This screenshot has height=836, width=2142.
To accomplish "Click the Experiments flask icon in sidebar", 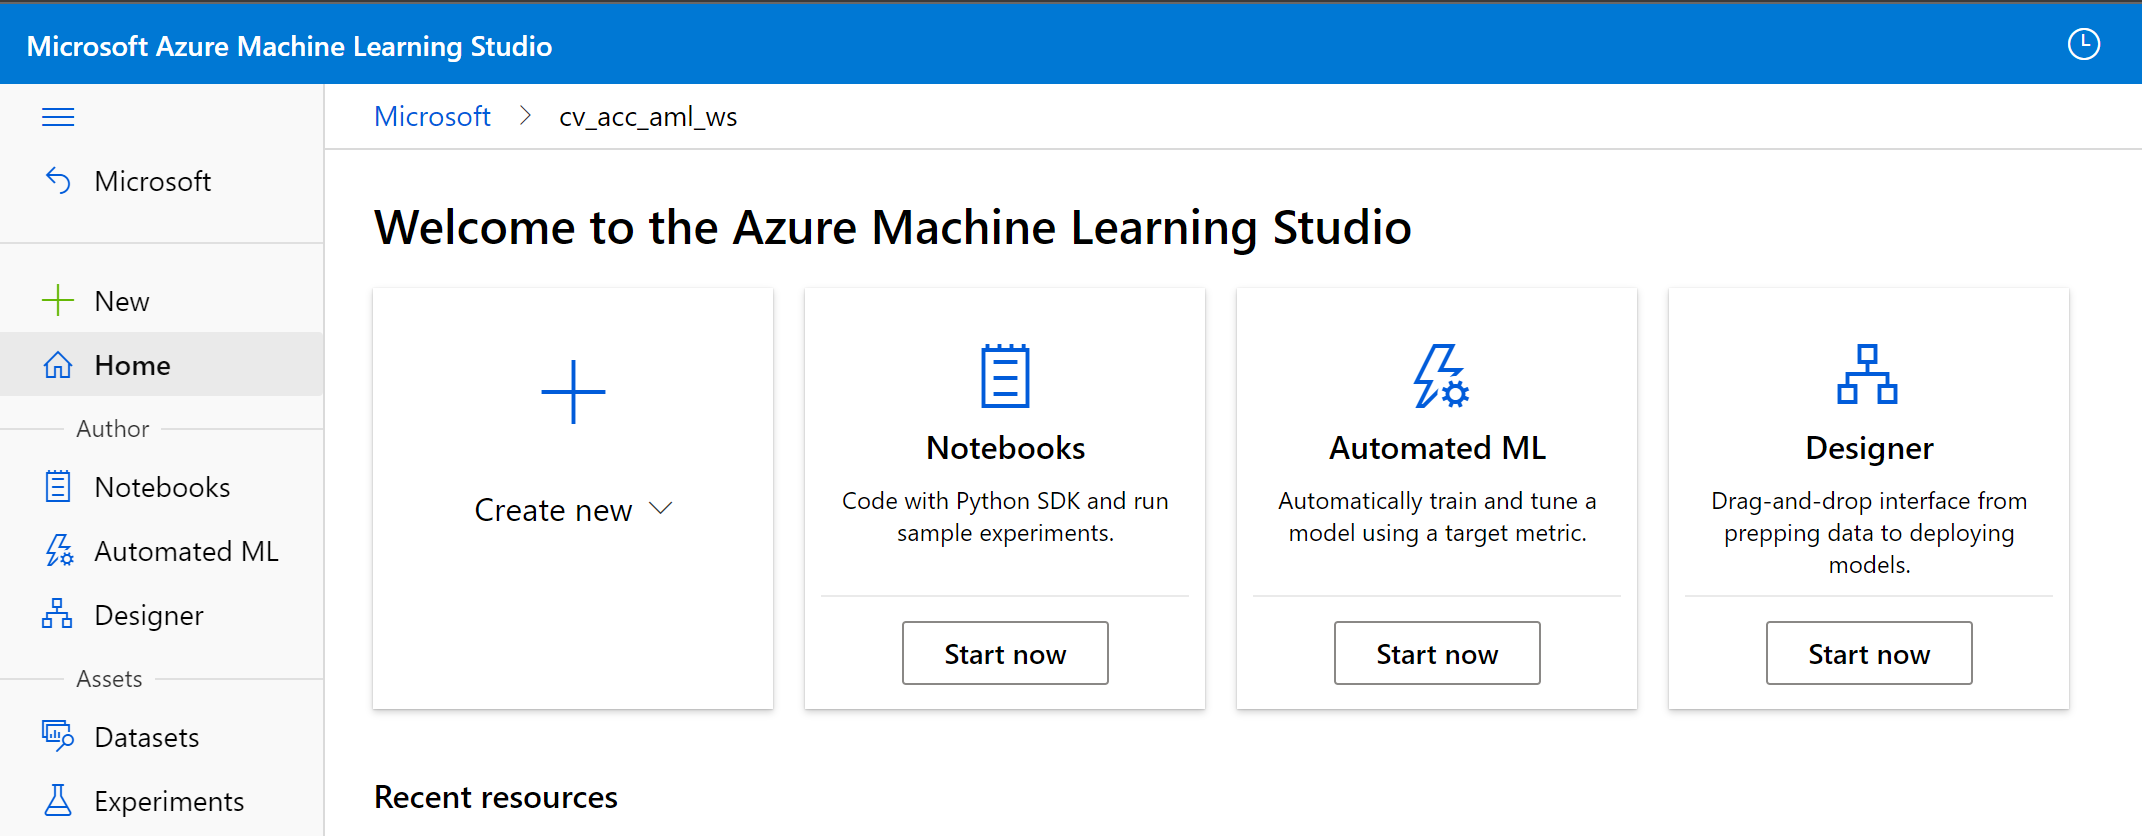I will (x=58, y=800).
